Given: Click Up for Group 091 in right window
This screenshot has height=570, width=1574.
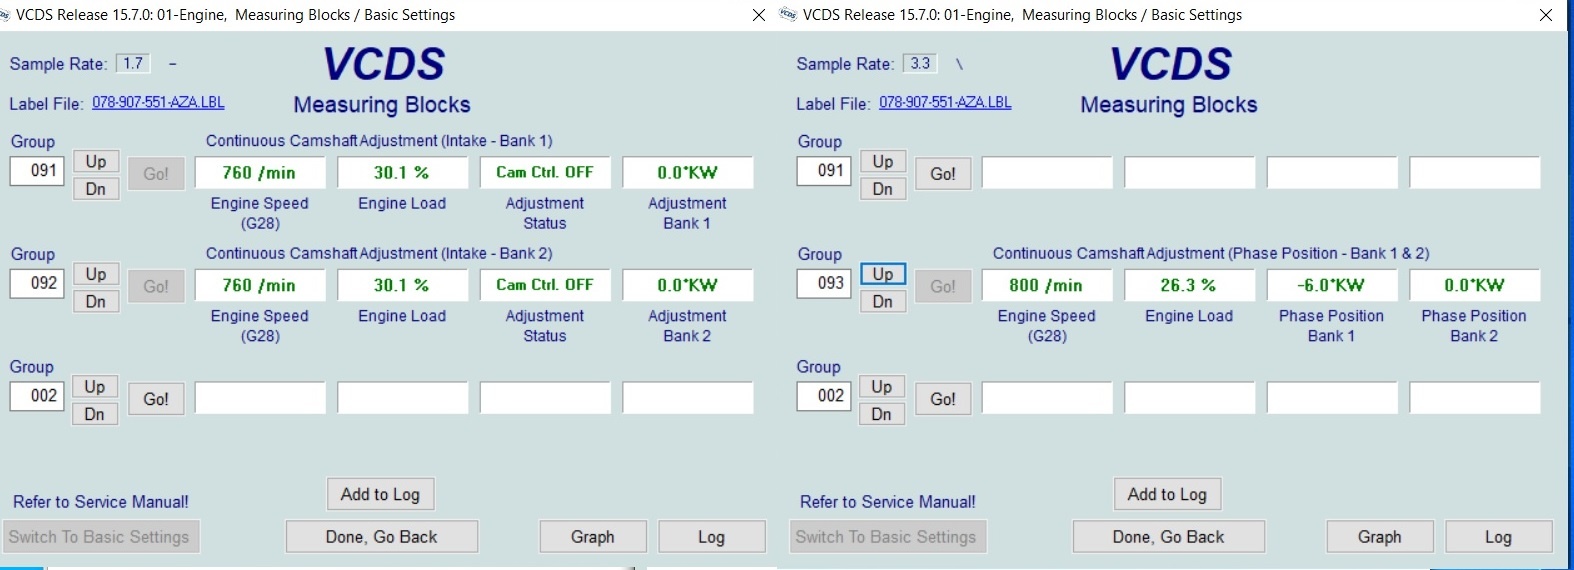Looking at the screenshot, I should tap(883, 161).
